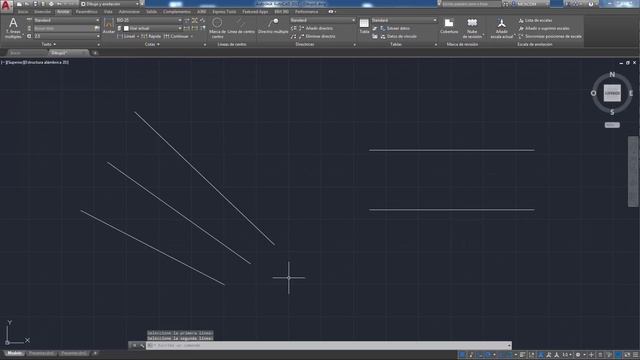Click the ViewCube SUPERIOR face
The width and height of the screenshot is (640, 360).
tap(612, 93)
